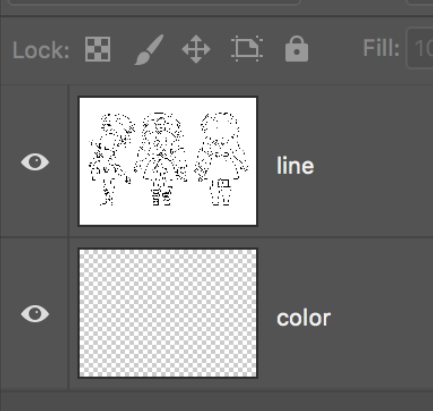Click the Fill label scrubby slider
Image resolution: width=433 pixels, height=411 pixels.
click(381, 48)
